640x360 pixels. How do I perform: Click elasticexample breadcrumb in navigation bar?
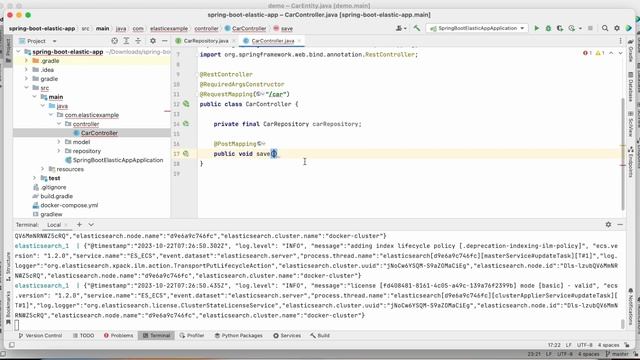coord(169,29)
